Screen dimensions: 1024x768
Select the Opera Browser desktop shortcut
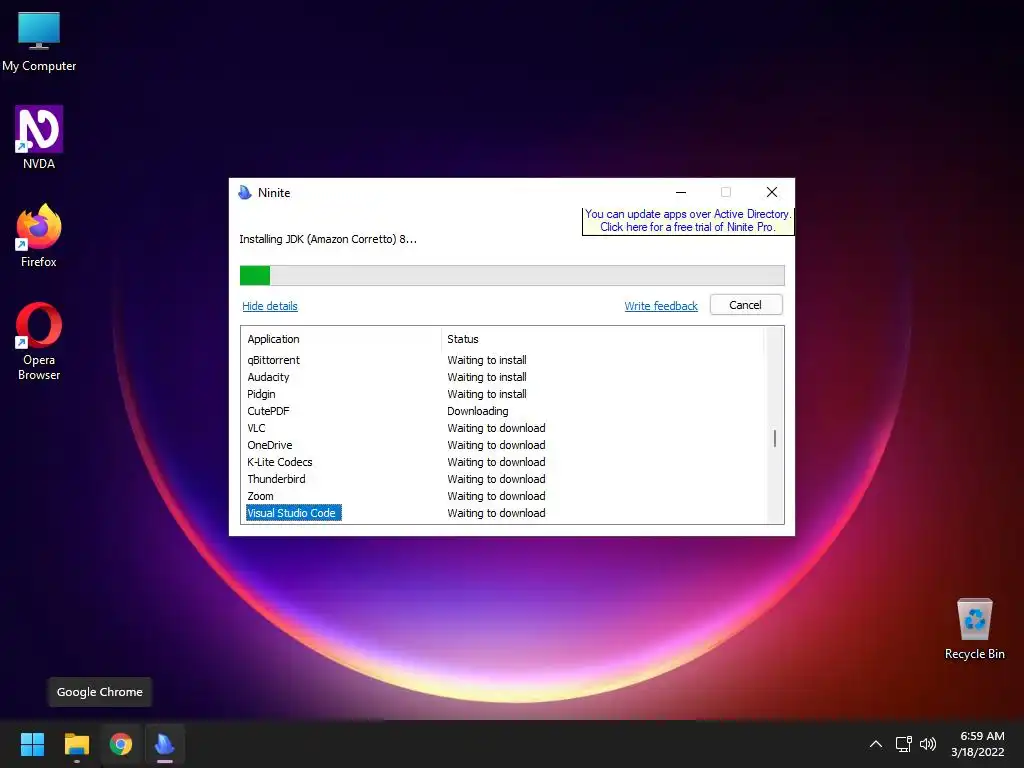[x=39, y=341]
